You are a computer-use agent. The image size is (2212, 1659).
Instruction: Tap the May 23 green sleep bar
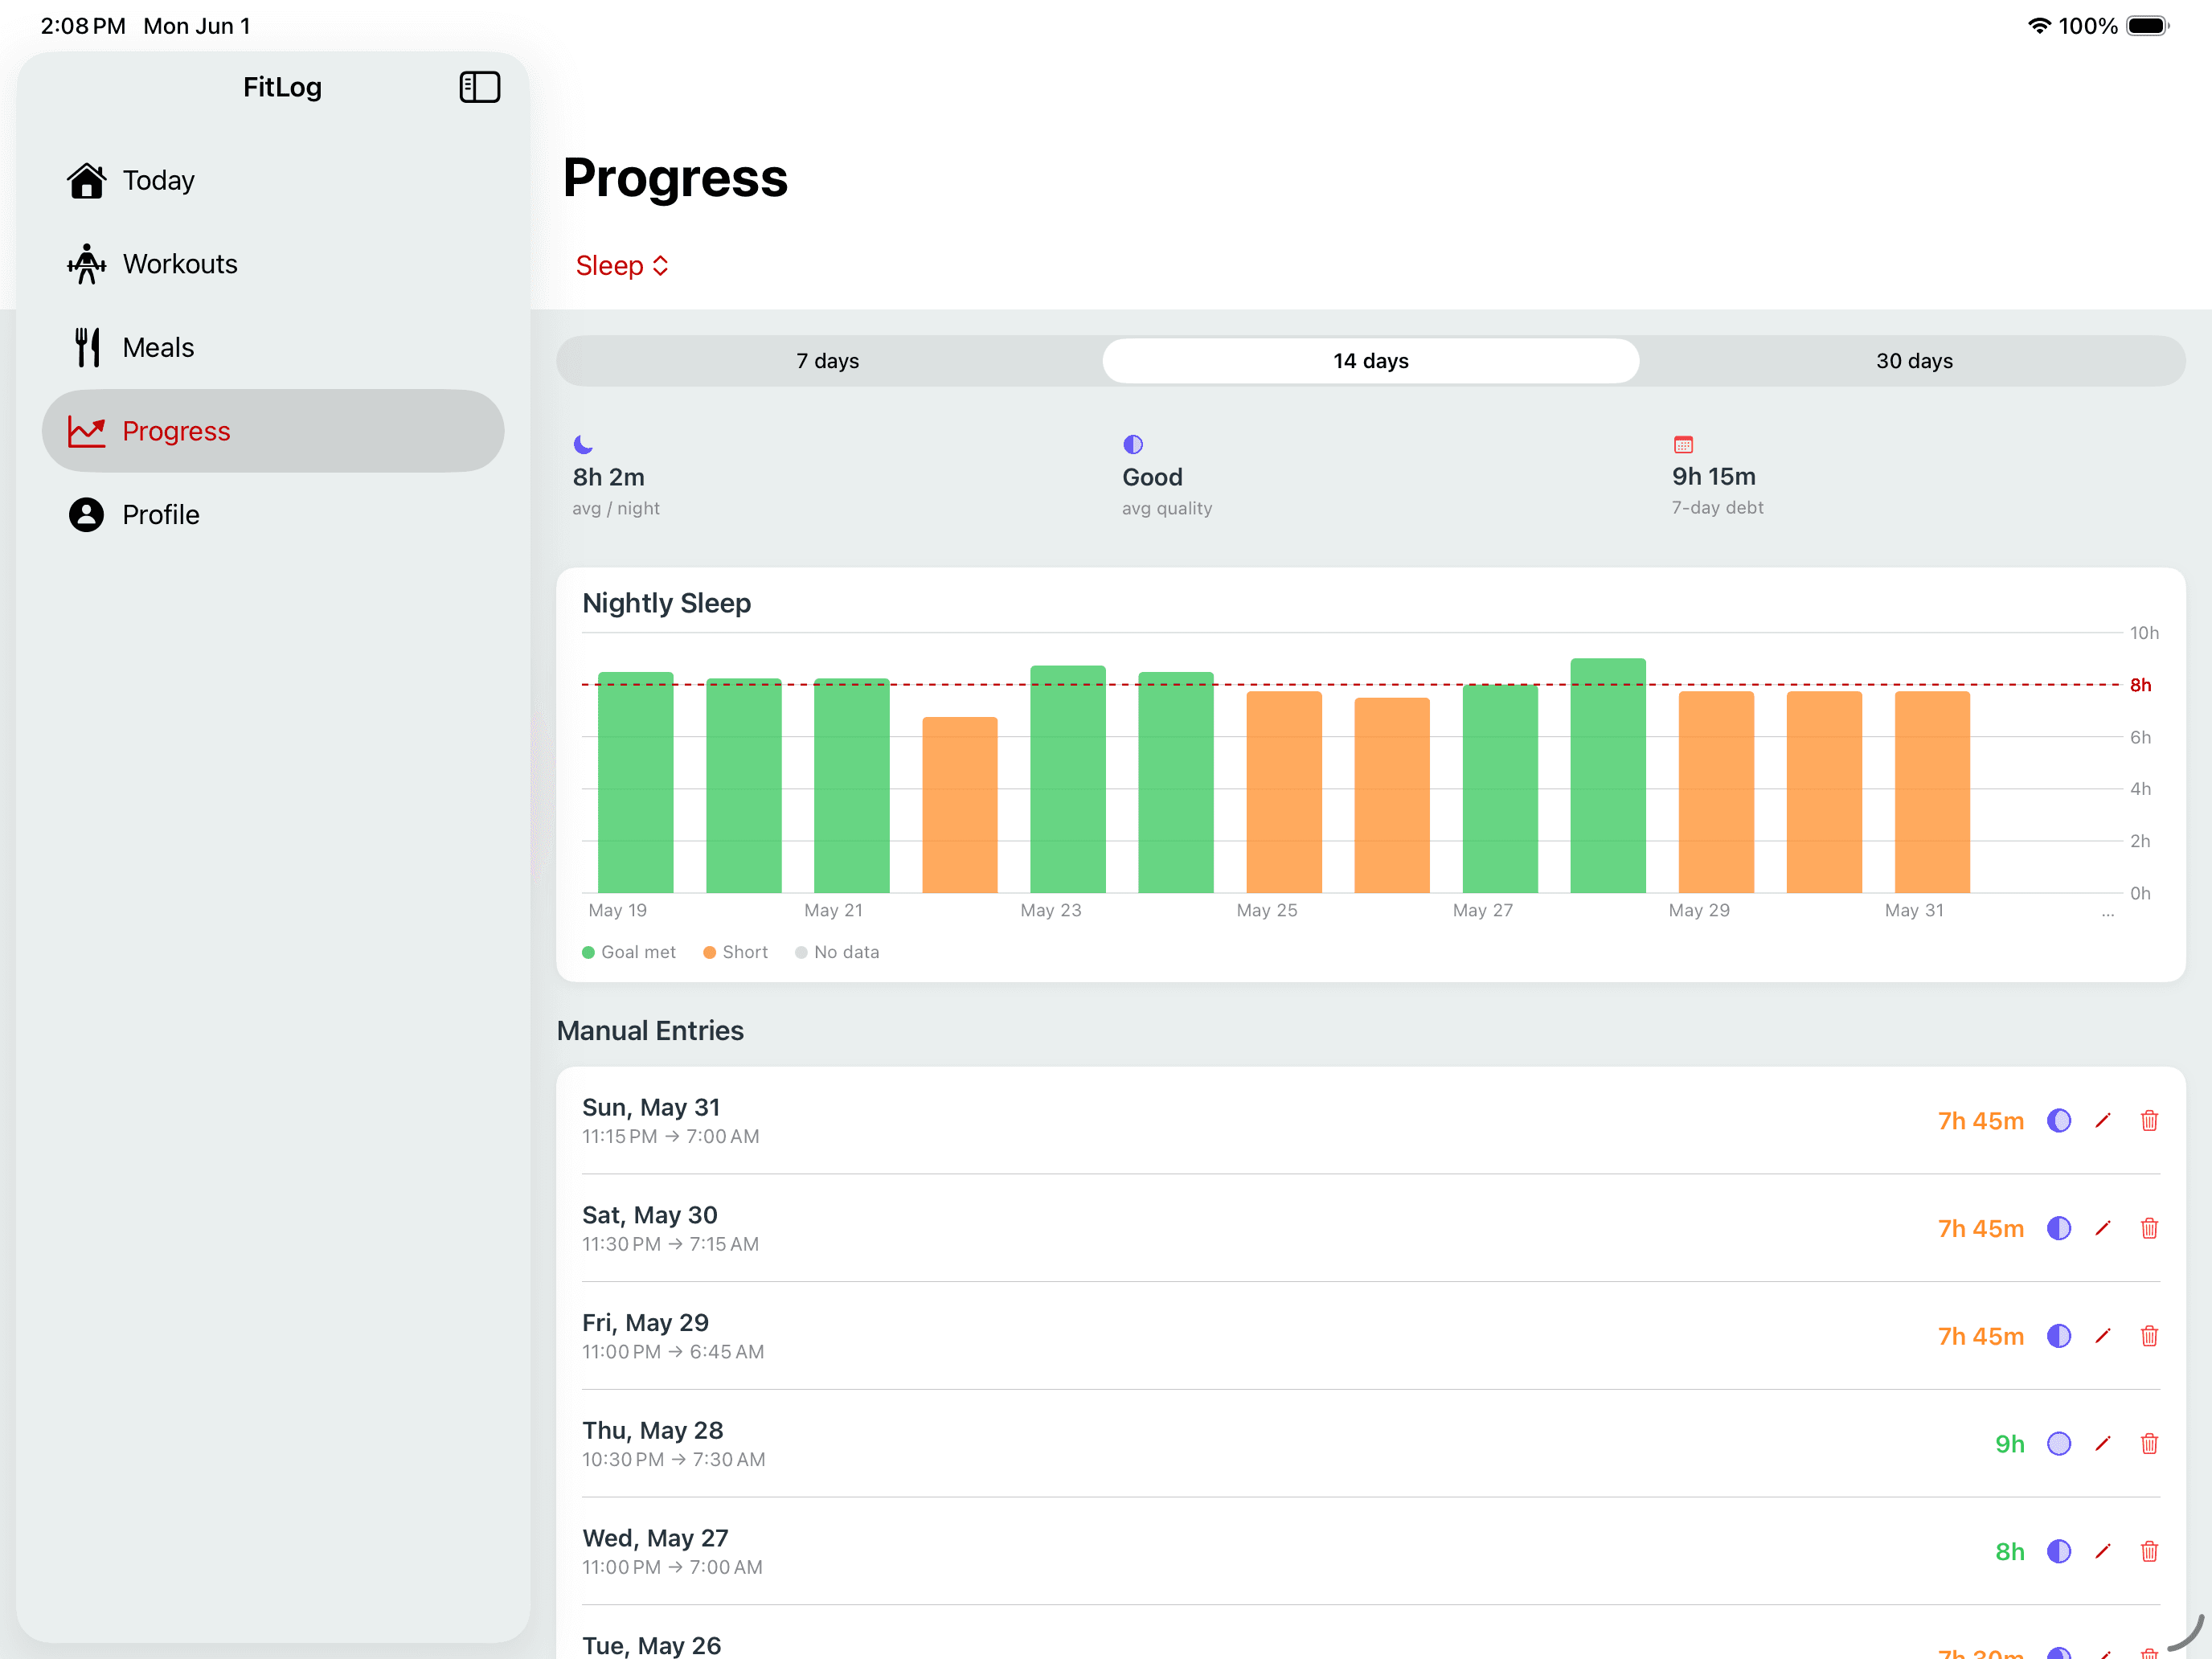point(1068,780)
